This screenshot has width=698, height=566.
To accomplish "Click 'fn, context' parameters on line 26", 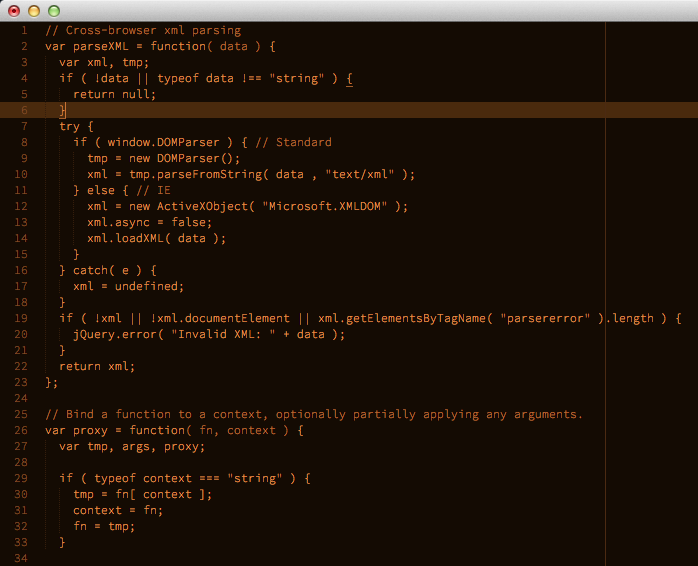I will pyautogui.click(x=237, y=431).
